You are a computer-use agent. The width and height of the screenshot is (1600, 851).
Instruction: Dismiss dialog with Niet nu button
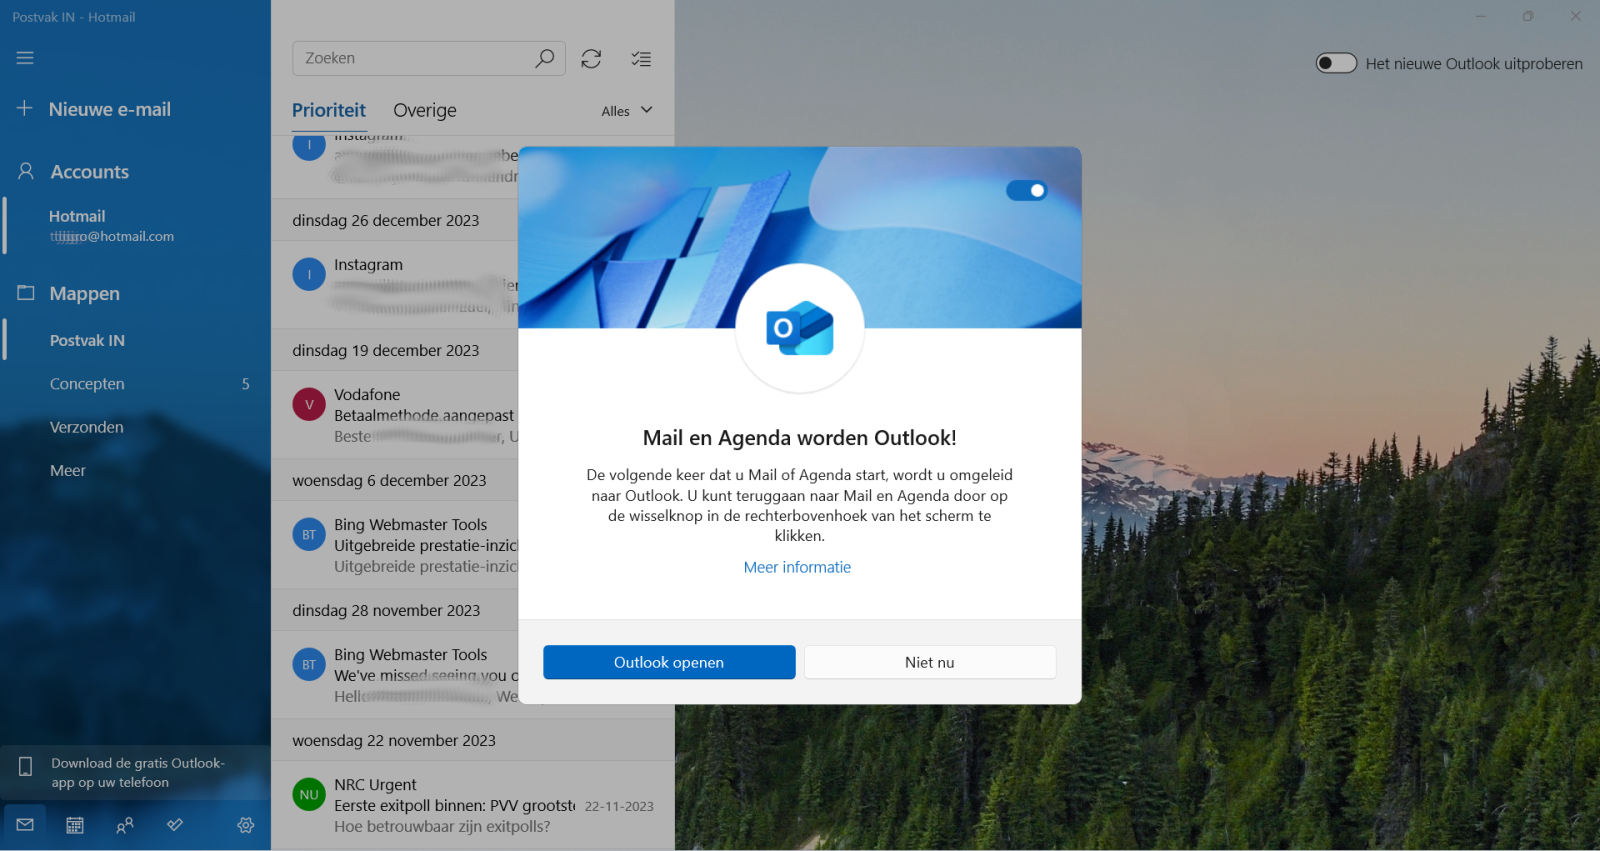(929, 662)
